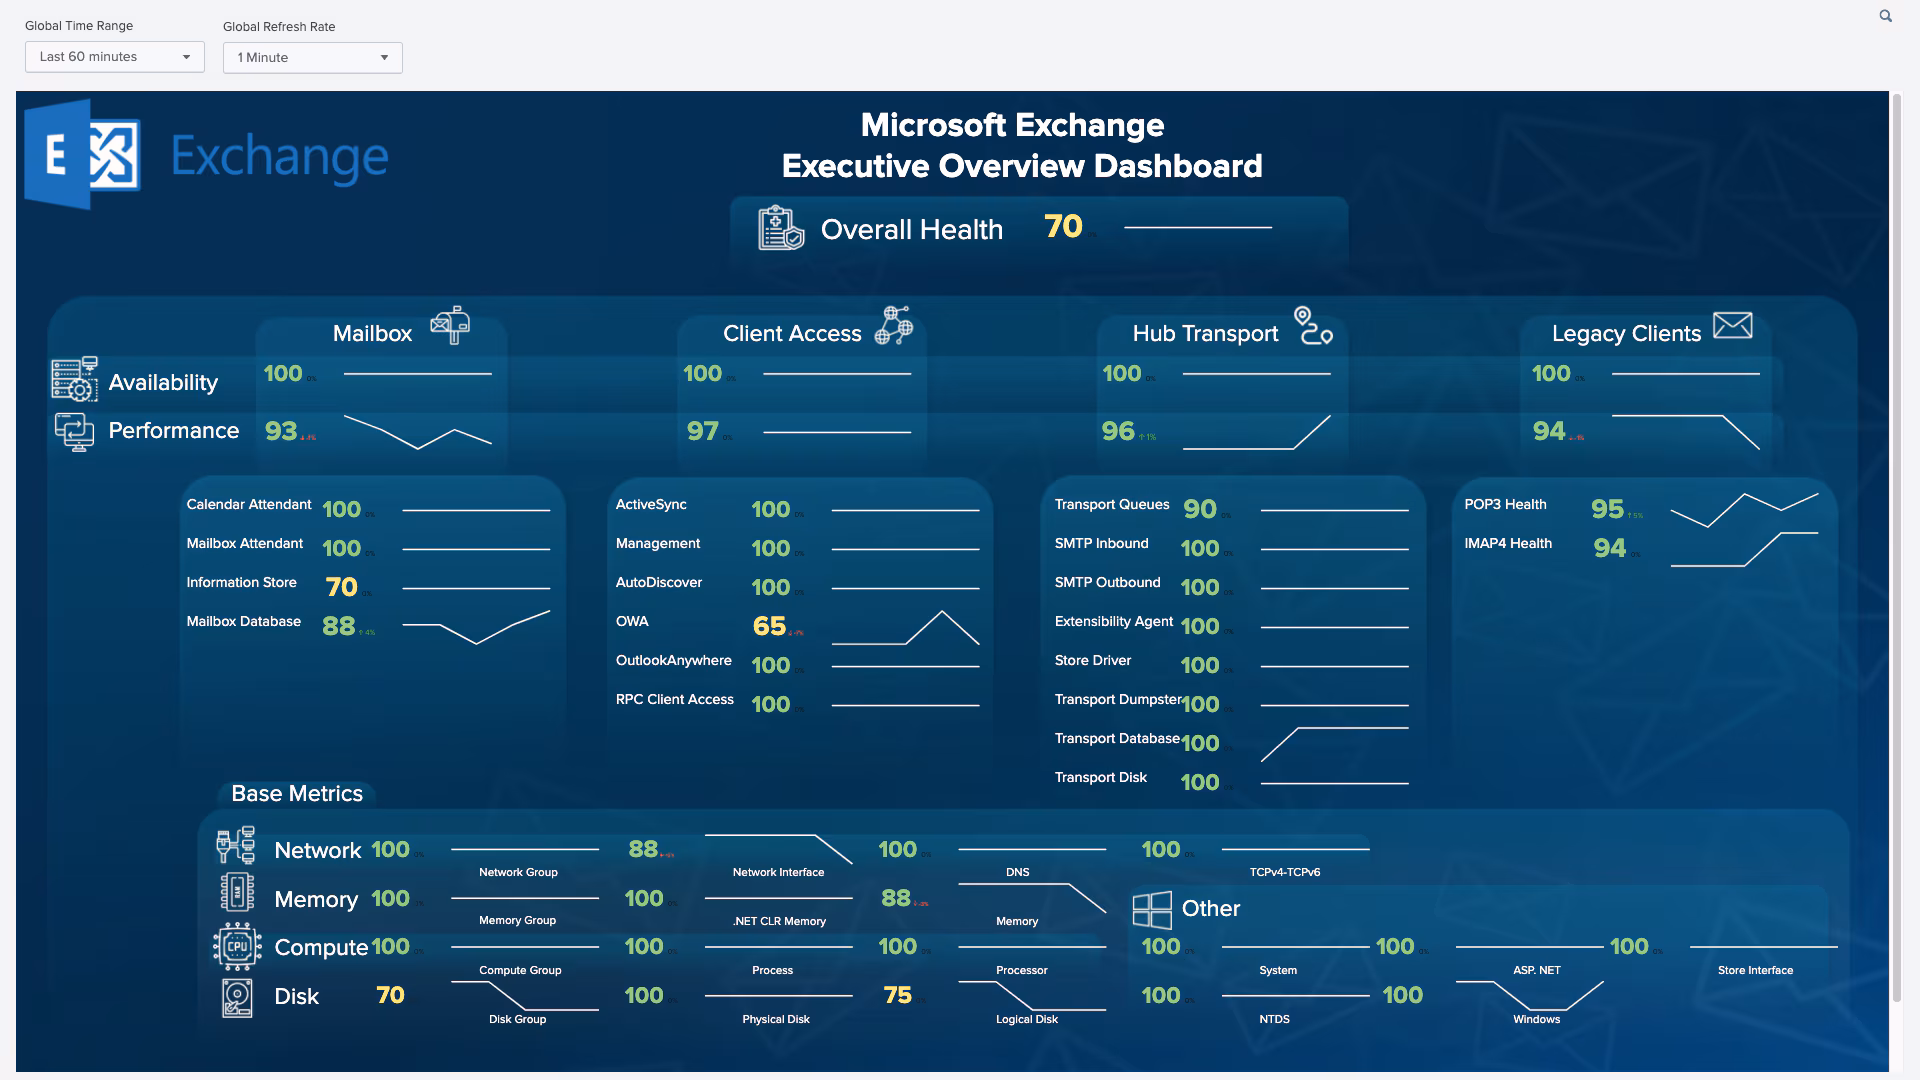Open the Transport Queues metric
Viewport: 1920px width, 1080px height.
tap(1112, 504)
